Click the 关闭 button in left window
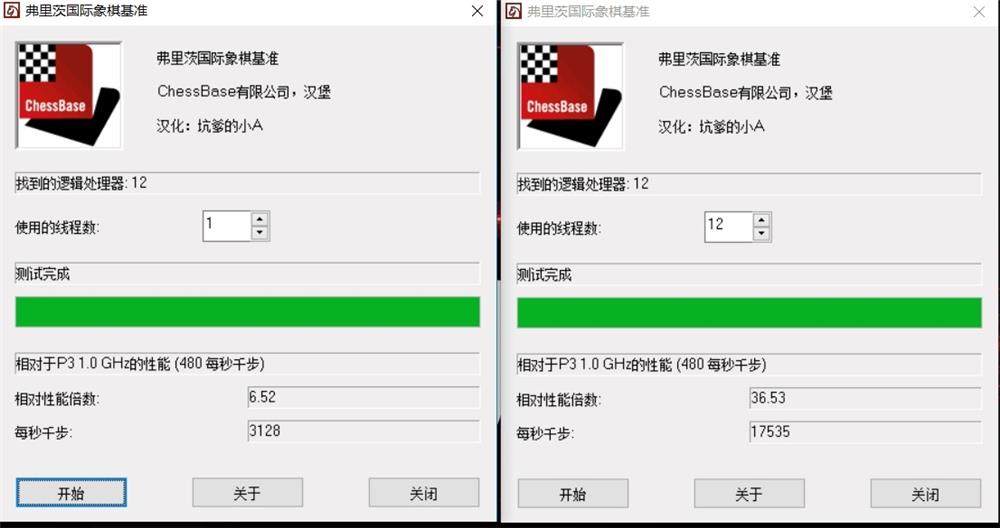 point(423,493)
